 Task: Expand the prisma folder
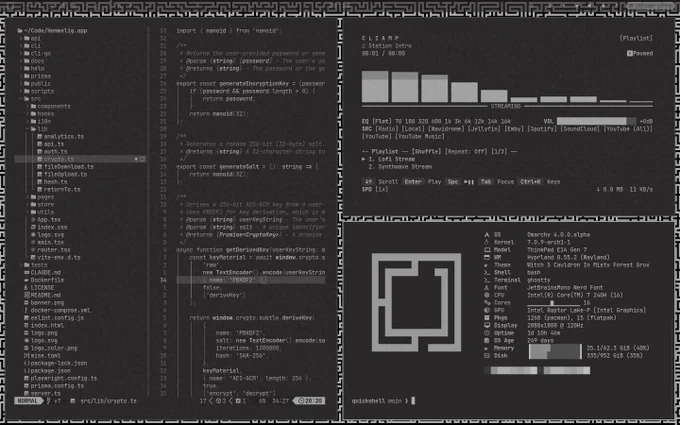[x=21, y=76]
